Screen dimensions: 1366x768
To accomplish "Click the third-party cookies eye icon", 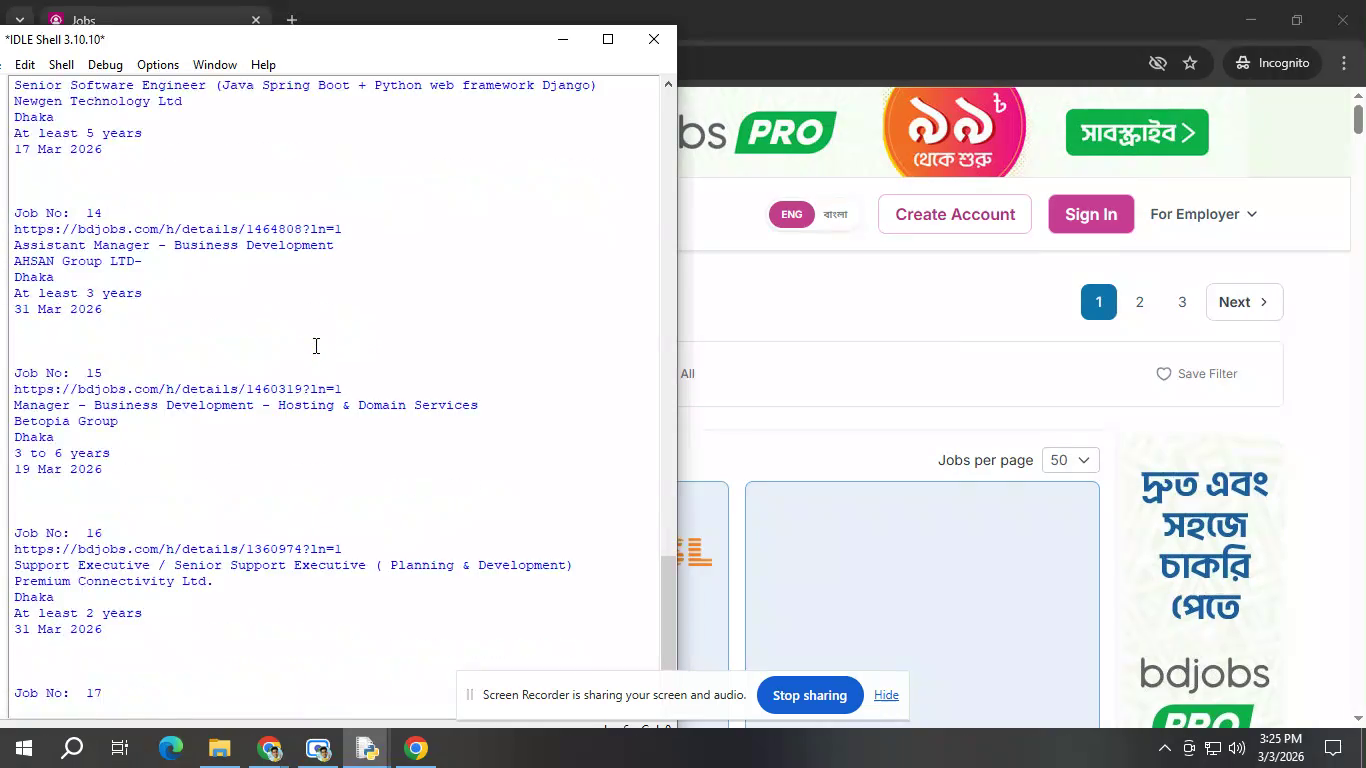I will coord(1157,63).
